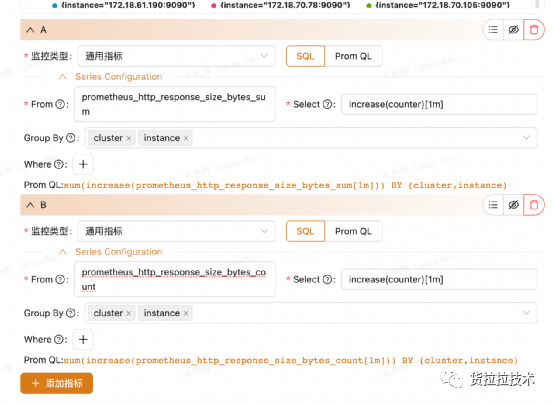Collapse query B section chevron
Image resolution: width=552 pixels, height=404 pixels.
pyautogui.click(x=30, y=205)
